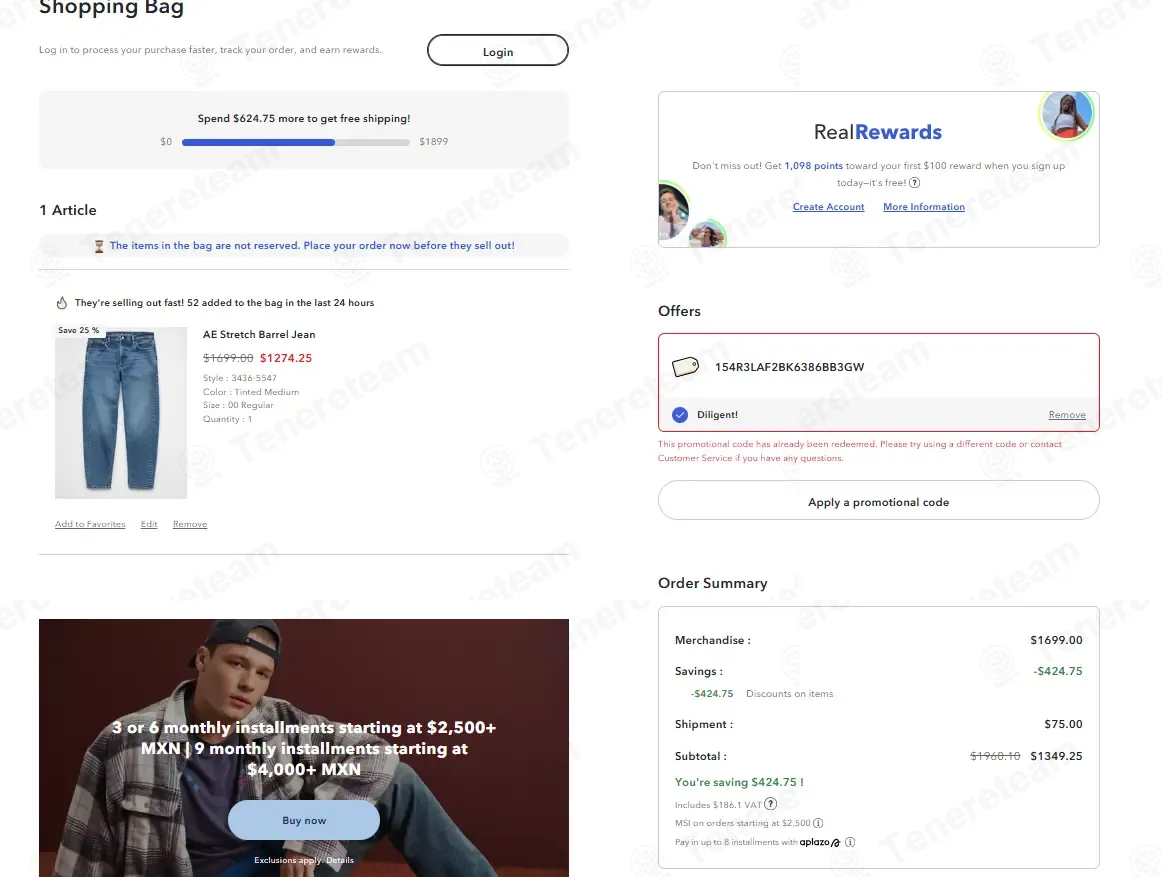Add the jeans to Favorites
Screen dimensions: 1162x877
coord(90,524)
